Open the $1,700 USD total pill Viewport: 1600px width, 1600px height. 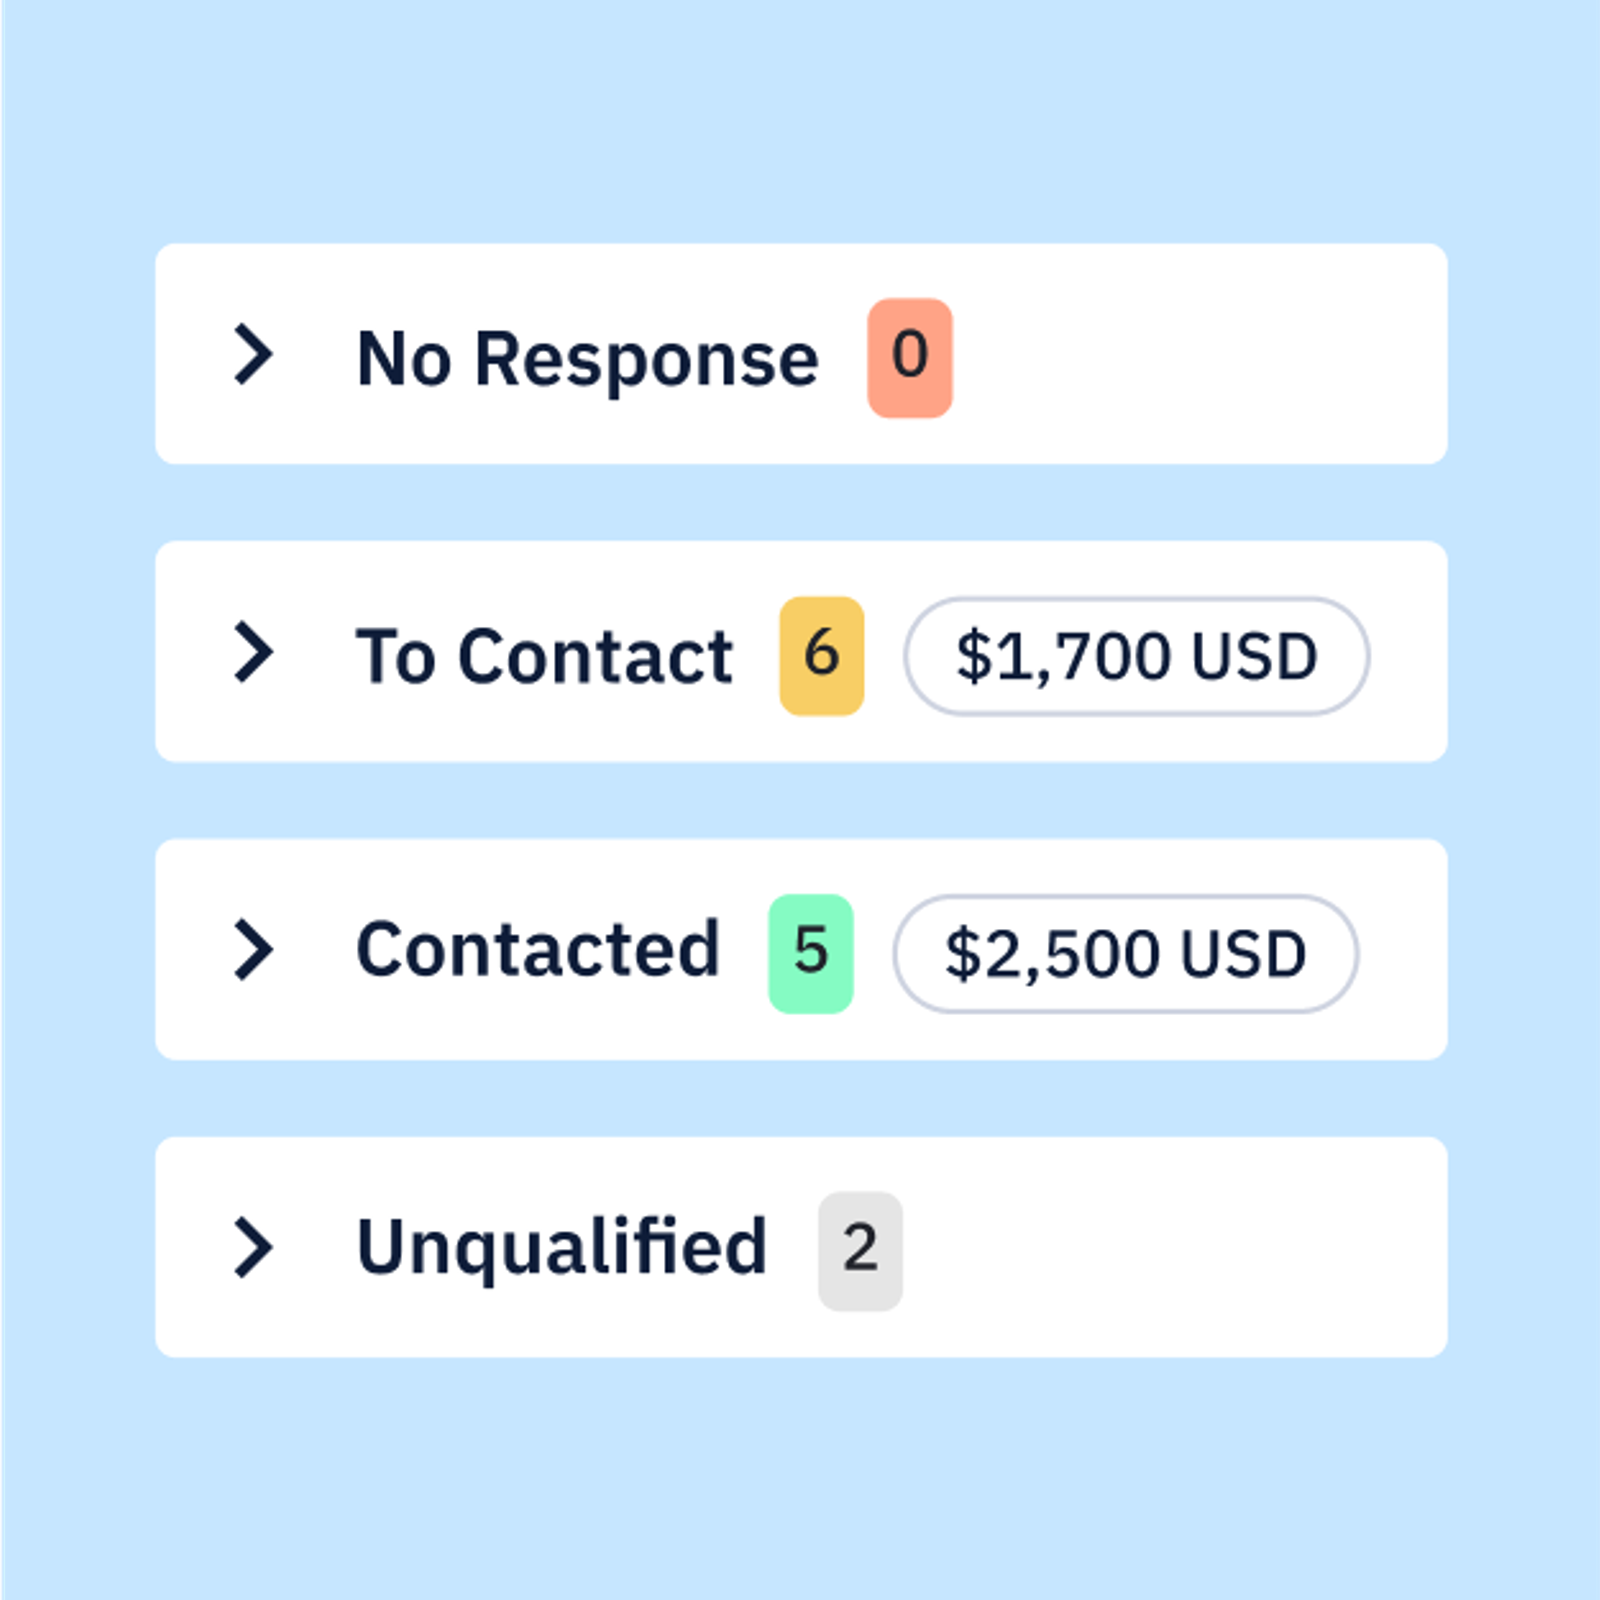(x=1136, y=656)
